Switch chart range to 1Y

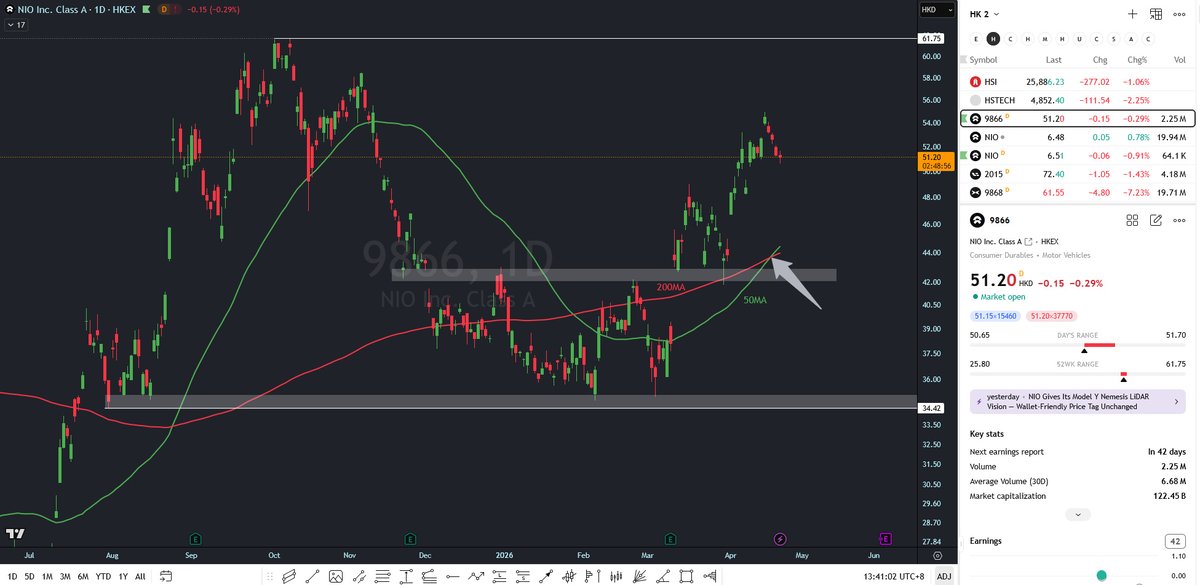[124, 576]
